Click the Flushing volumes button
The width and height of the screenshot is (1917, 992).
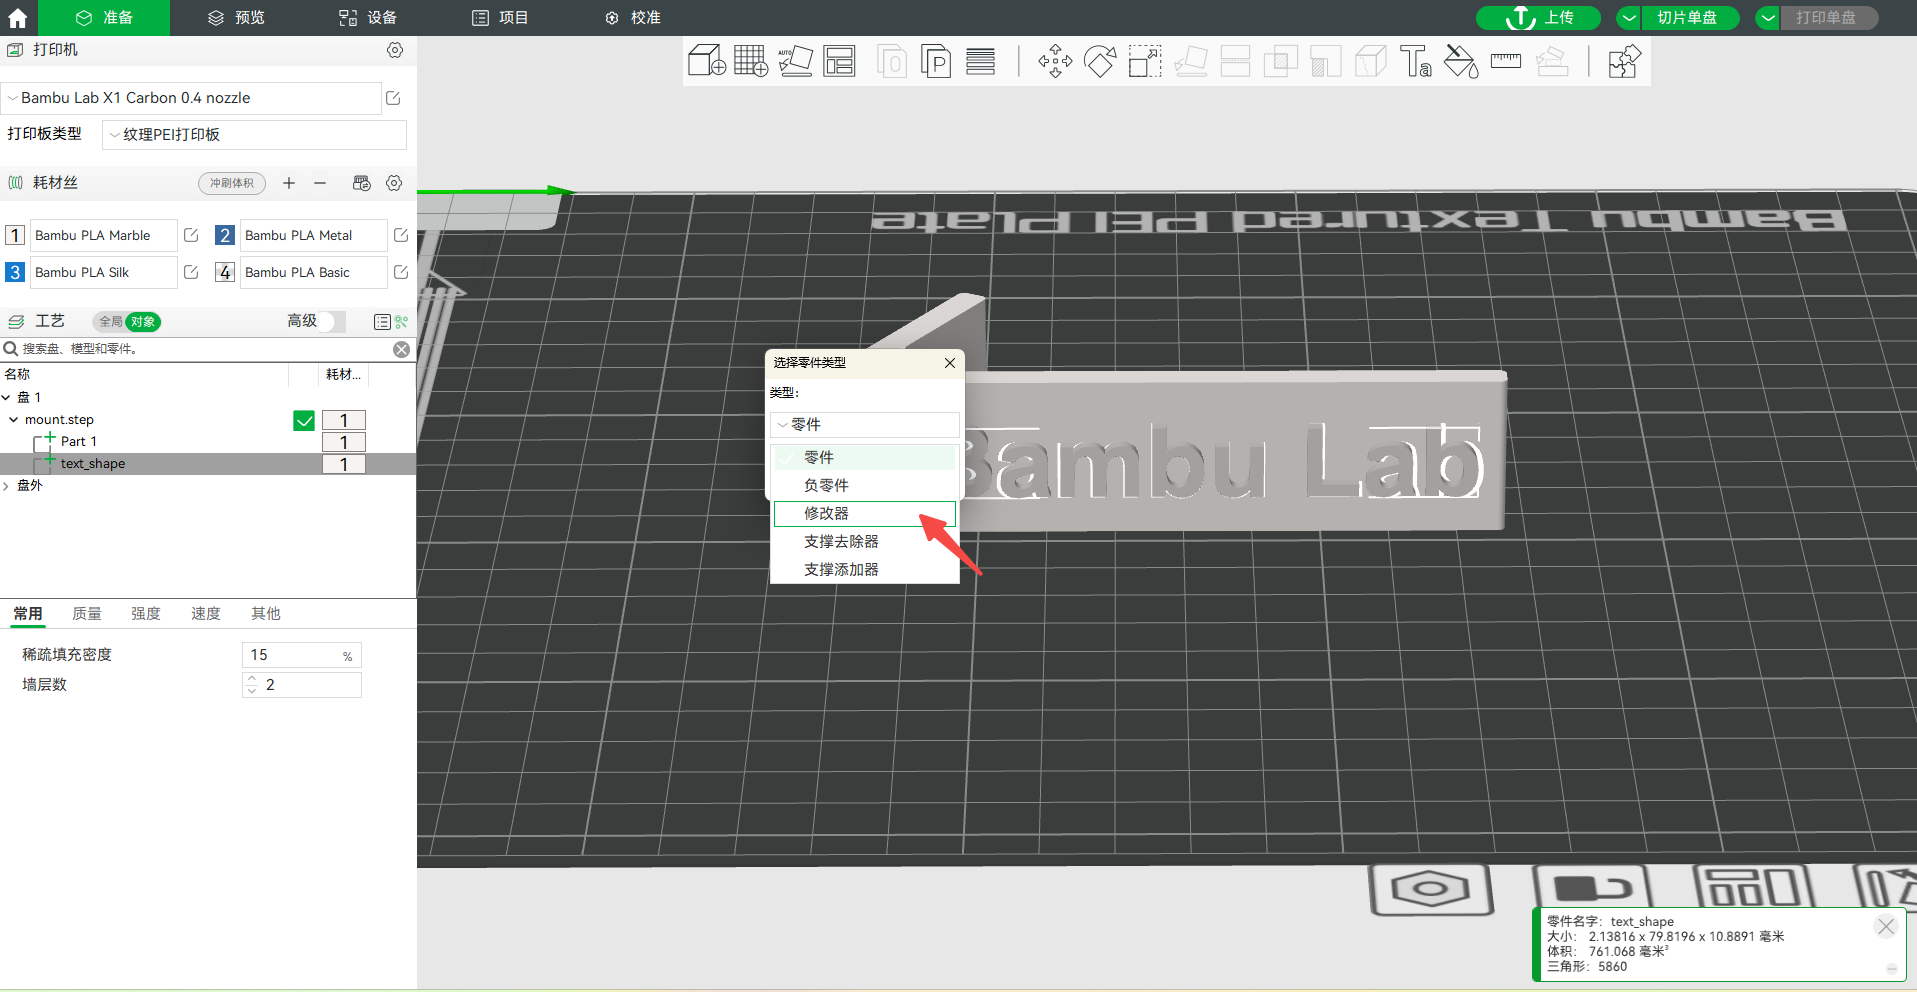coord(232,183)
